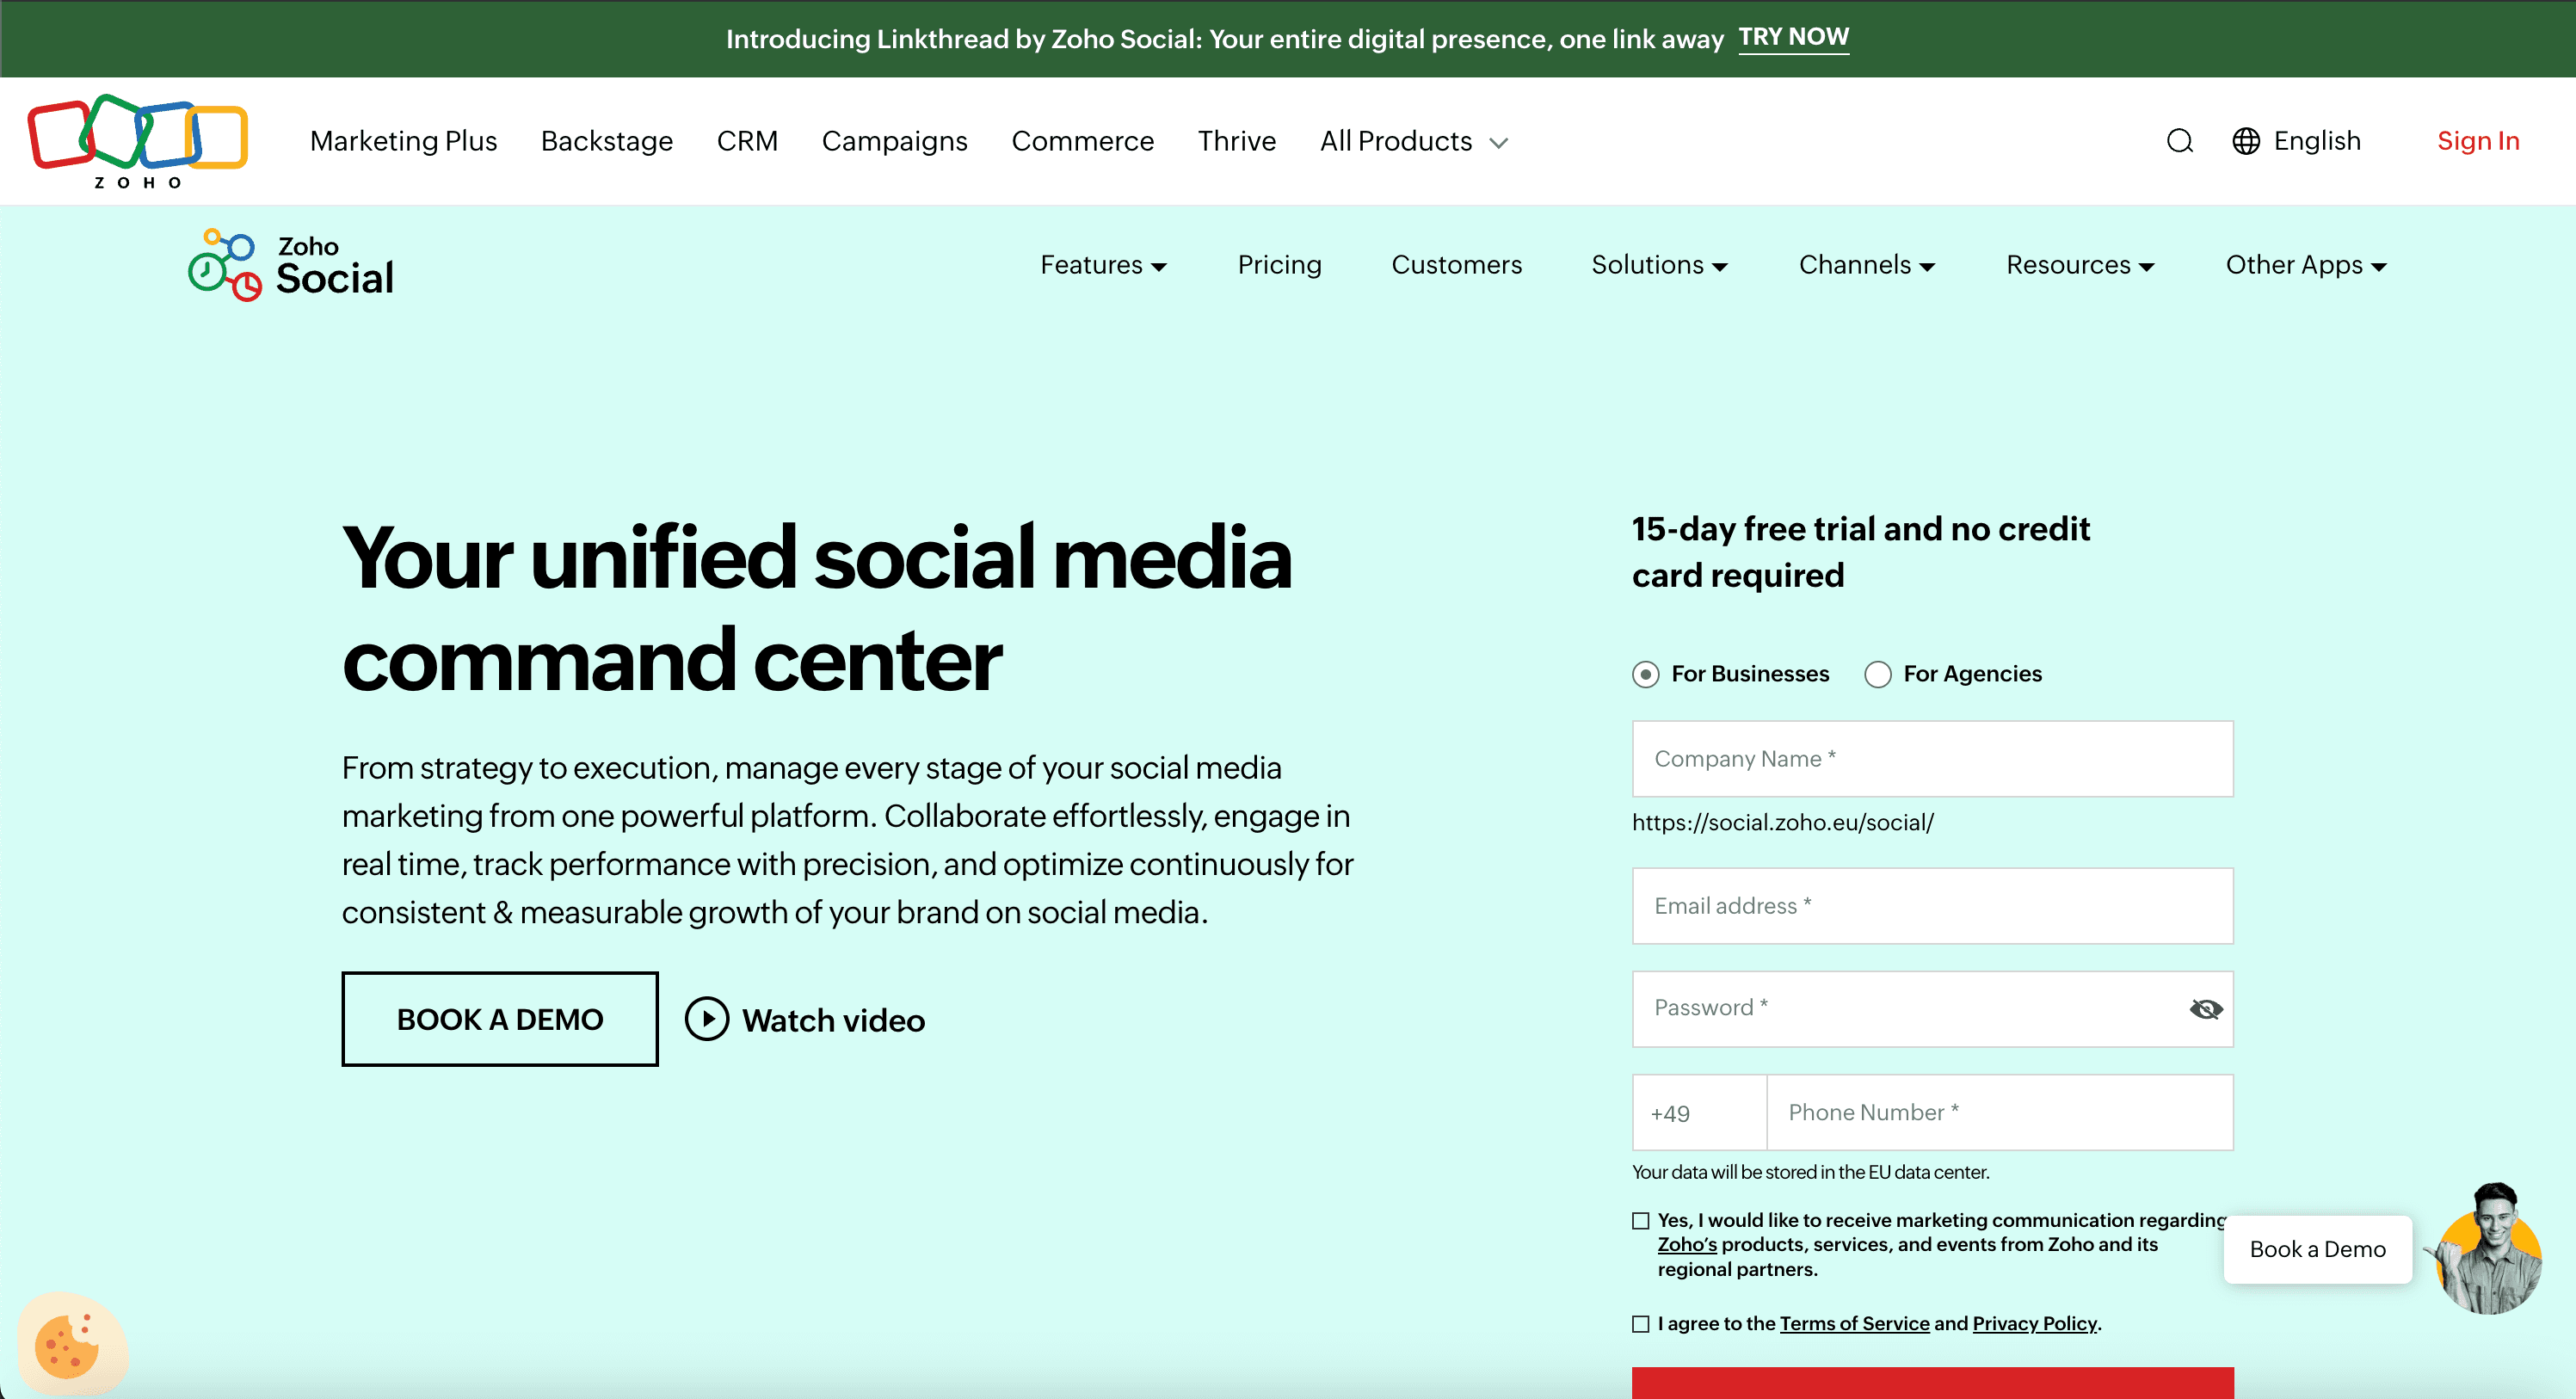The width and height of the screenshot is (2576, 1399).
Task: Click the red sign-up button at form bottom
Action: pyautogui.click(x=1932, y=1383)
